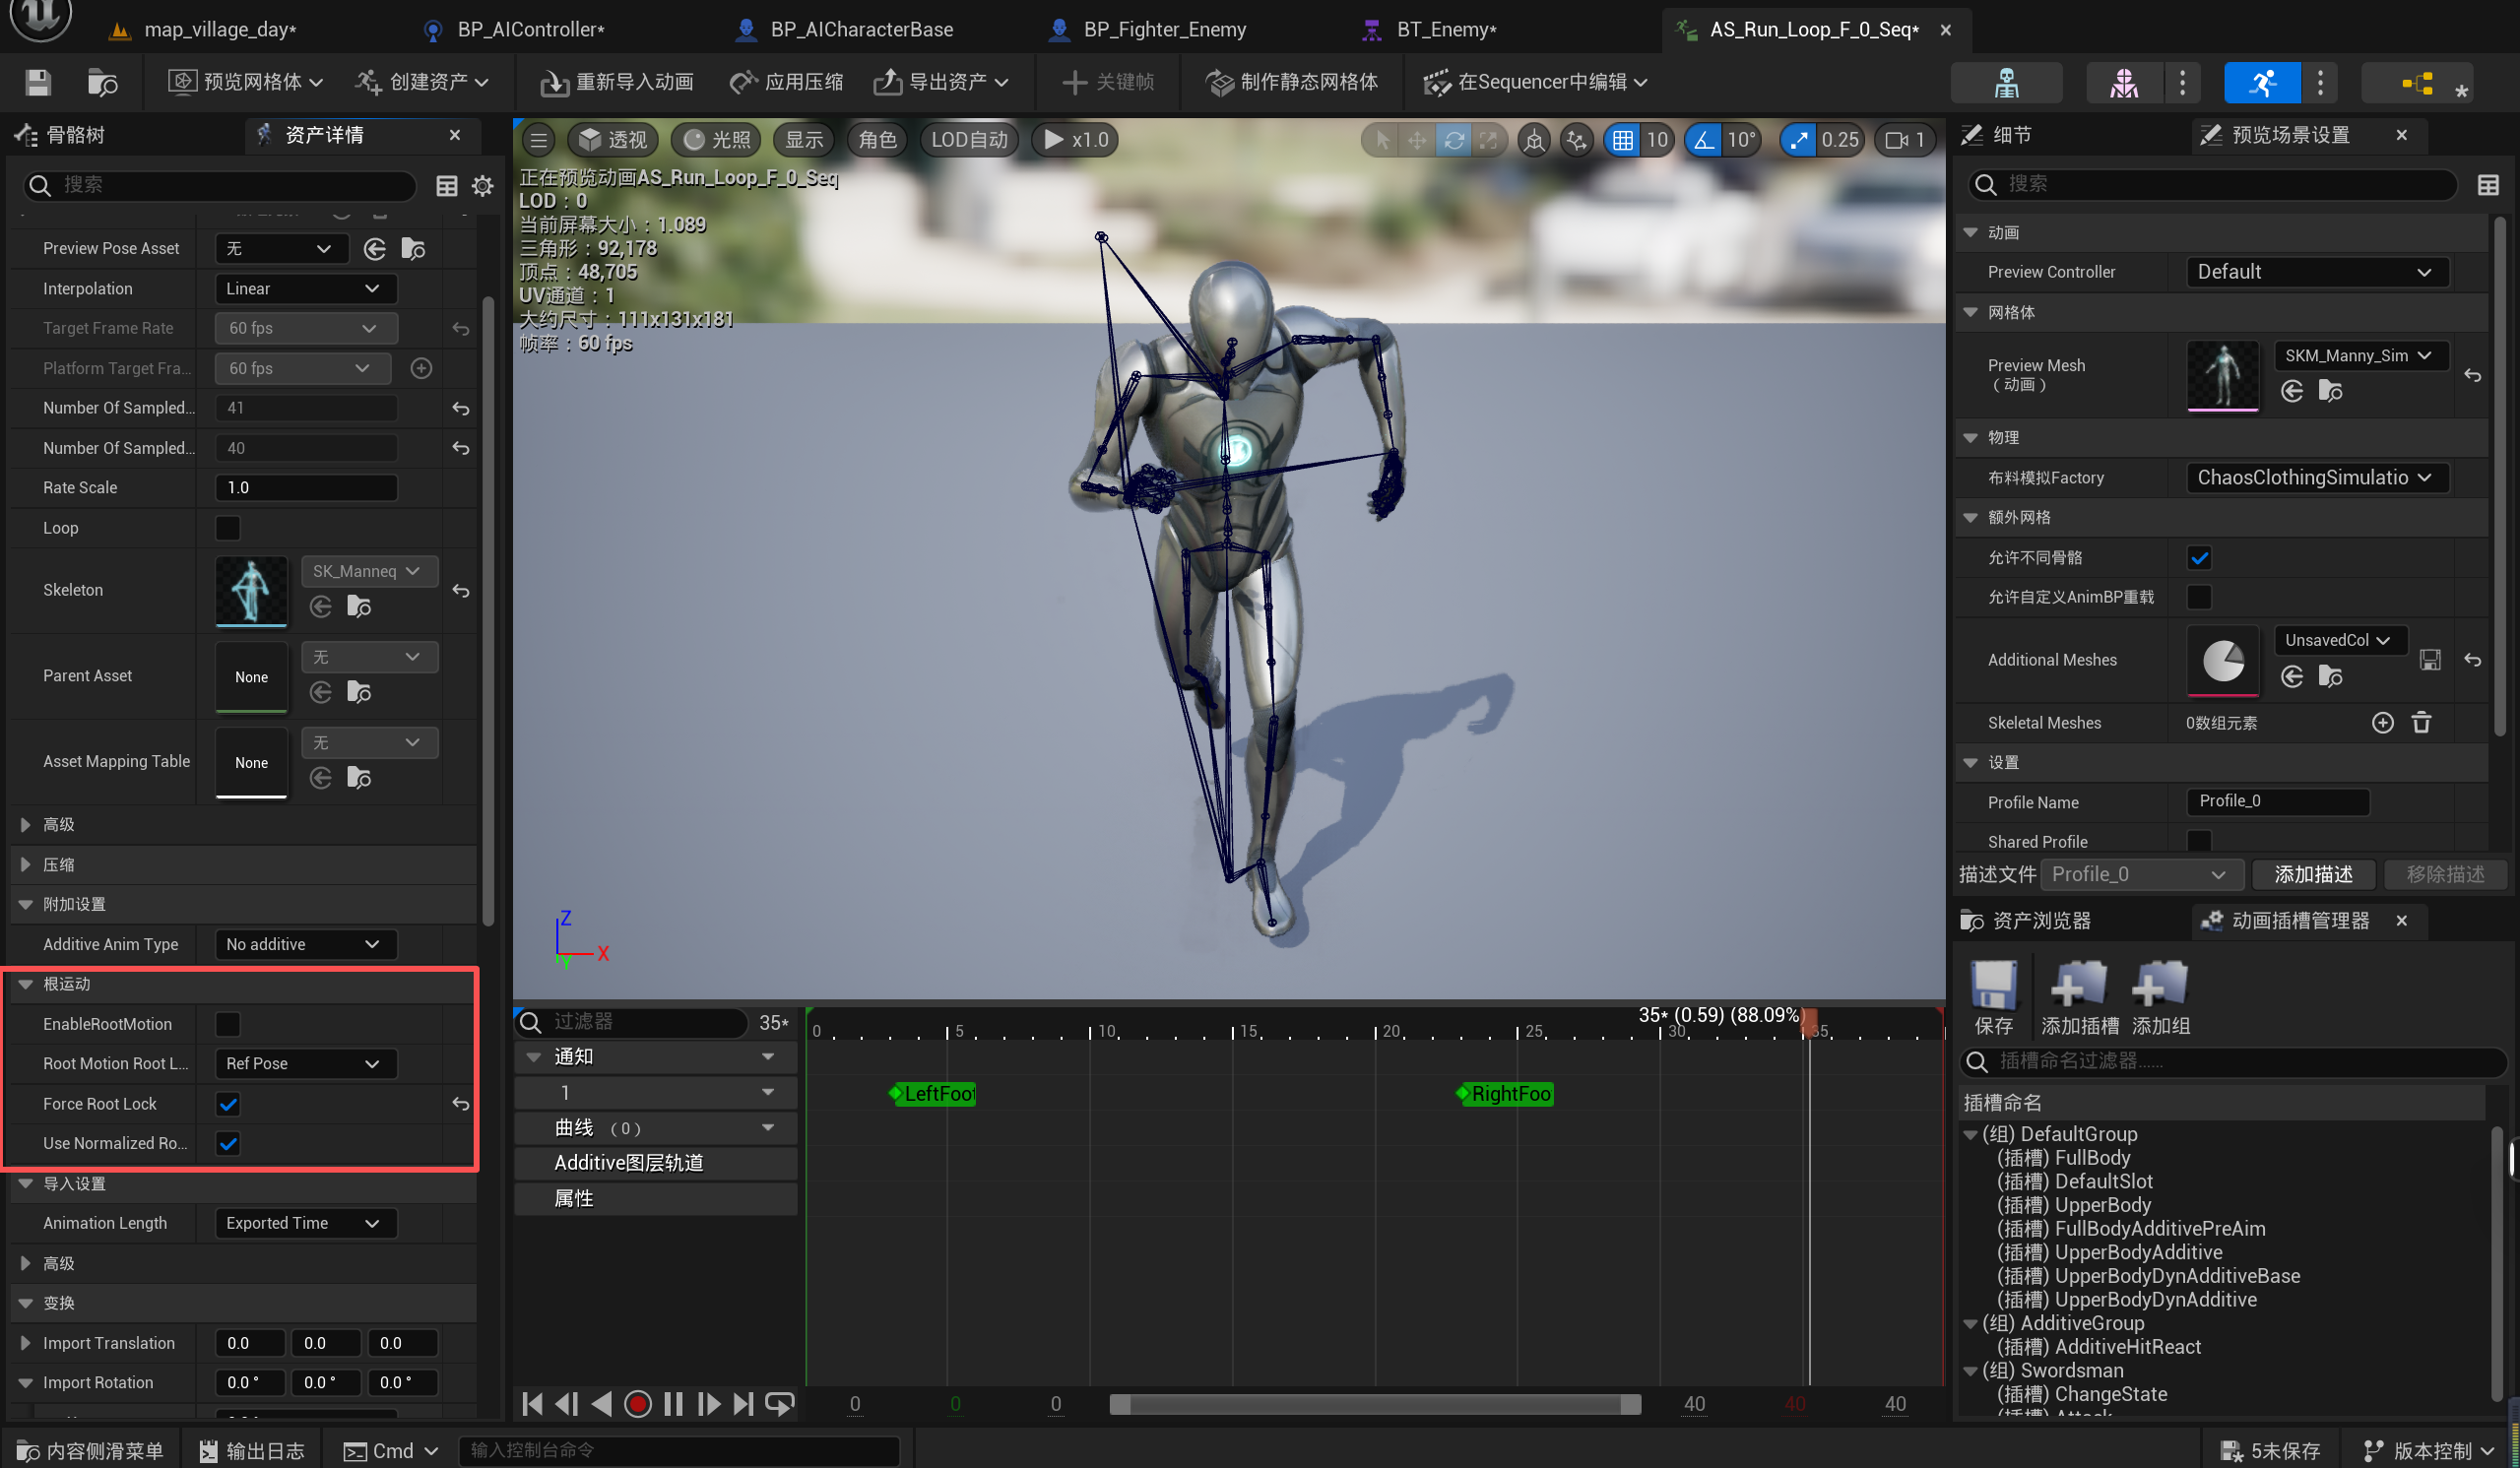Click the record button in timeline
Image resolution: width=2520 pixels, height=1468 pixels.
coord(637,1404)
